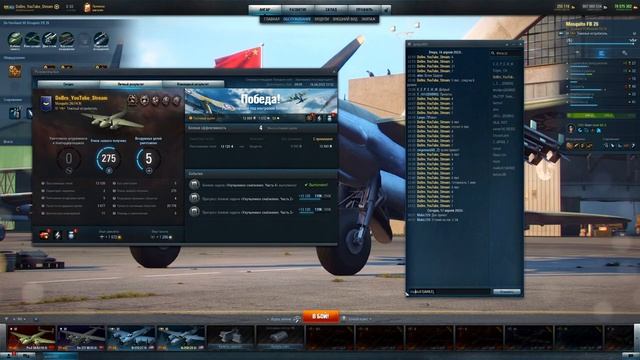
Task: Click the fourth achievement medal in results
Action: [x=166, y=100]
